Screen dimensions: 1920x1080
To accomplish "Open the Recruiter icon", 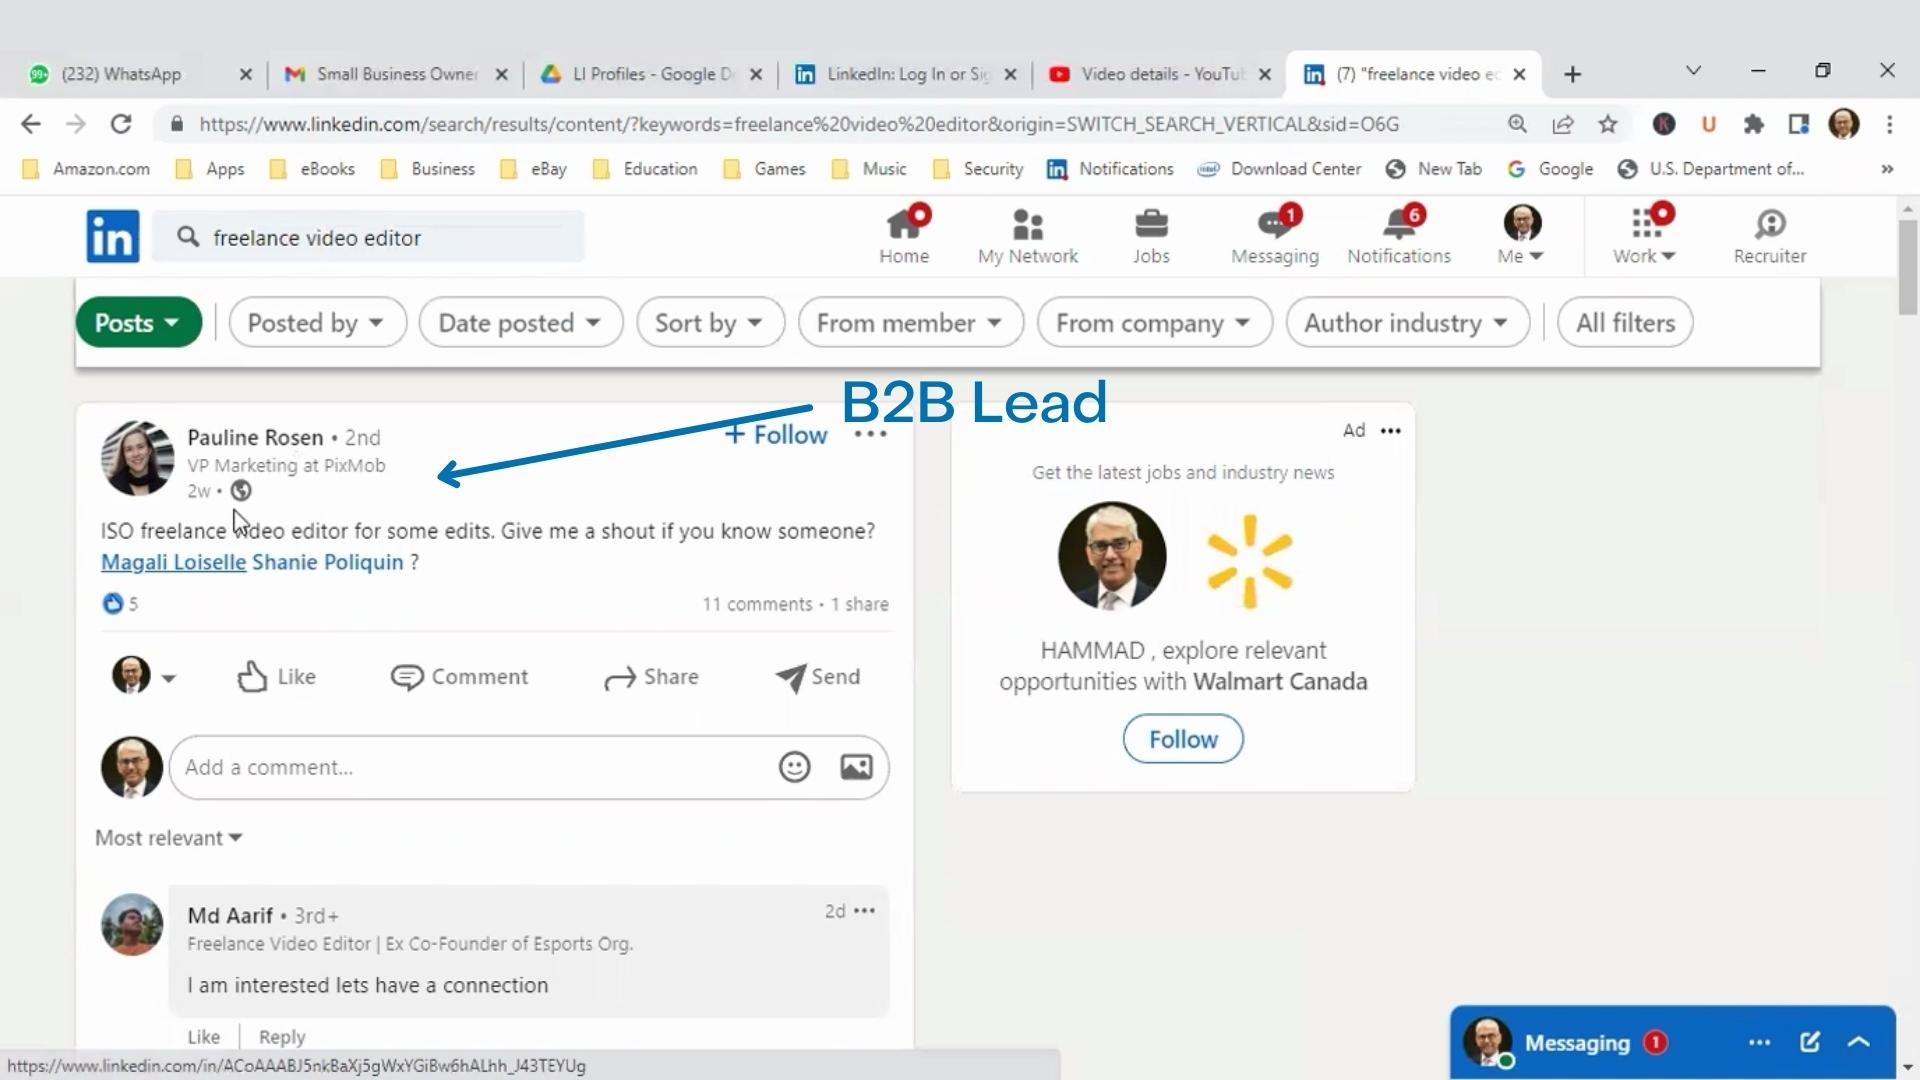I will (1770, 236).
